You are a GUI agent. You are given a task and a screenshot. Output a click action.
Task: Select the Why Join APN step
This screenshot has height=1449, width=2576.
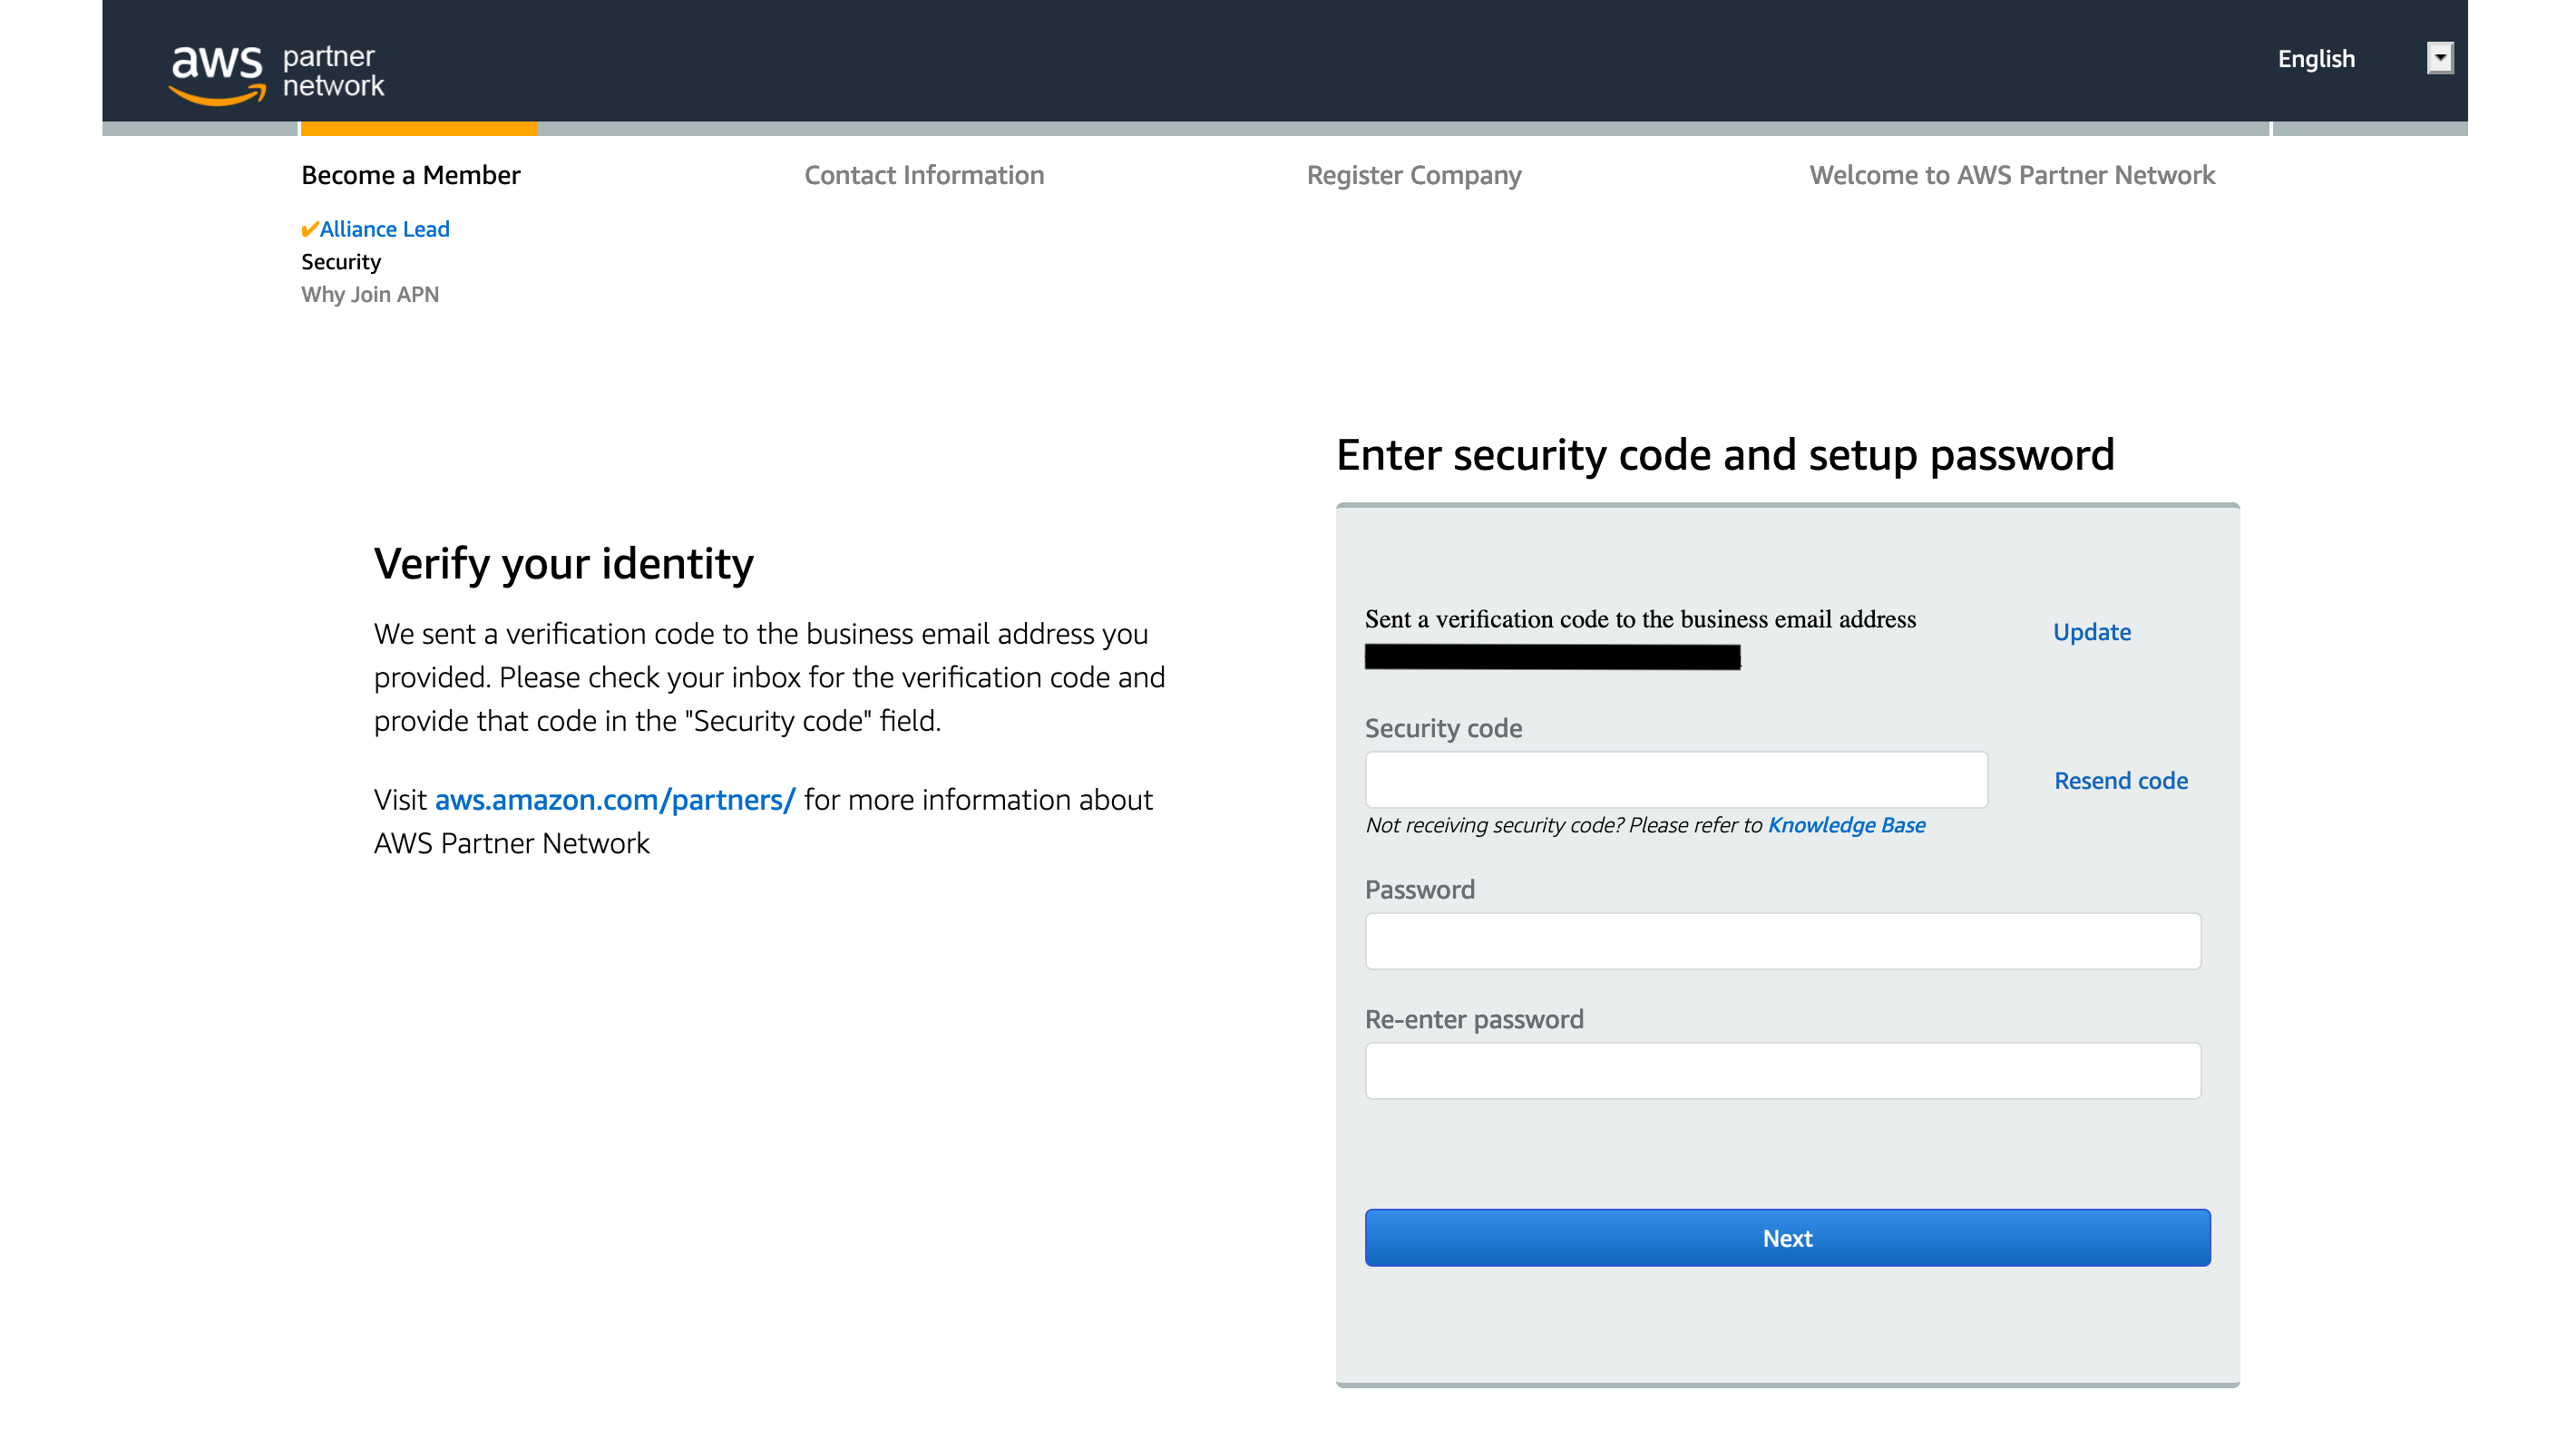(x=370, y=294)
